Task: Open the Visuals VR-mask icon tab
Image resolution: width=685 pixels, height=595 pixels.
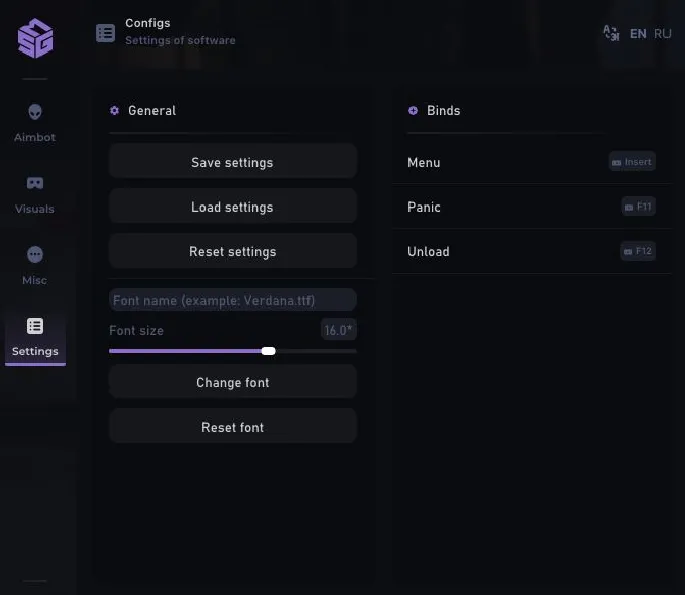Action: point(35,183)
